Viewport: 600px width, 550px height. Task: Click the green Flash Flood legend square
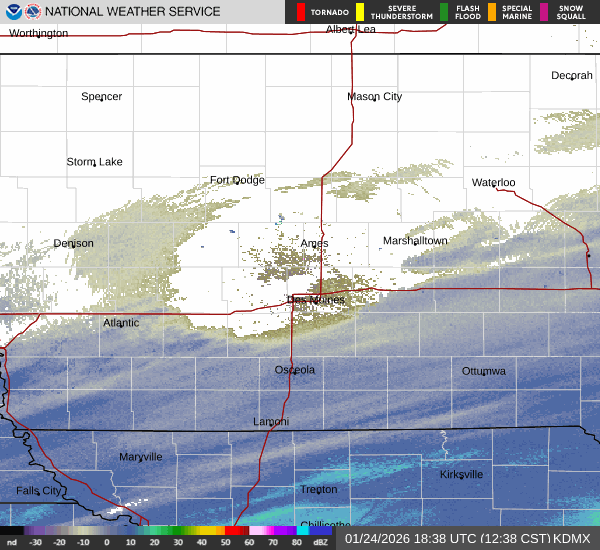click(444, 12)
